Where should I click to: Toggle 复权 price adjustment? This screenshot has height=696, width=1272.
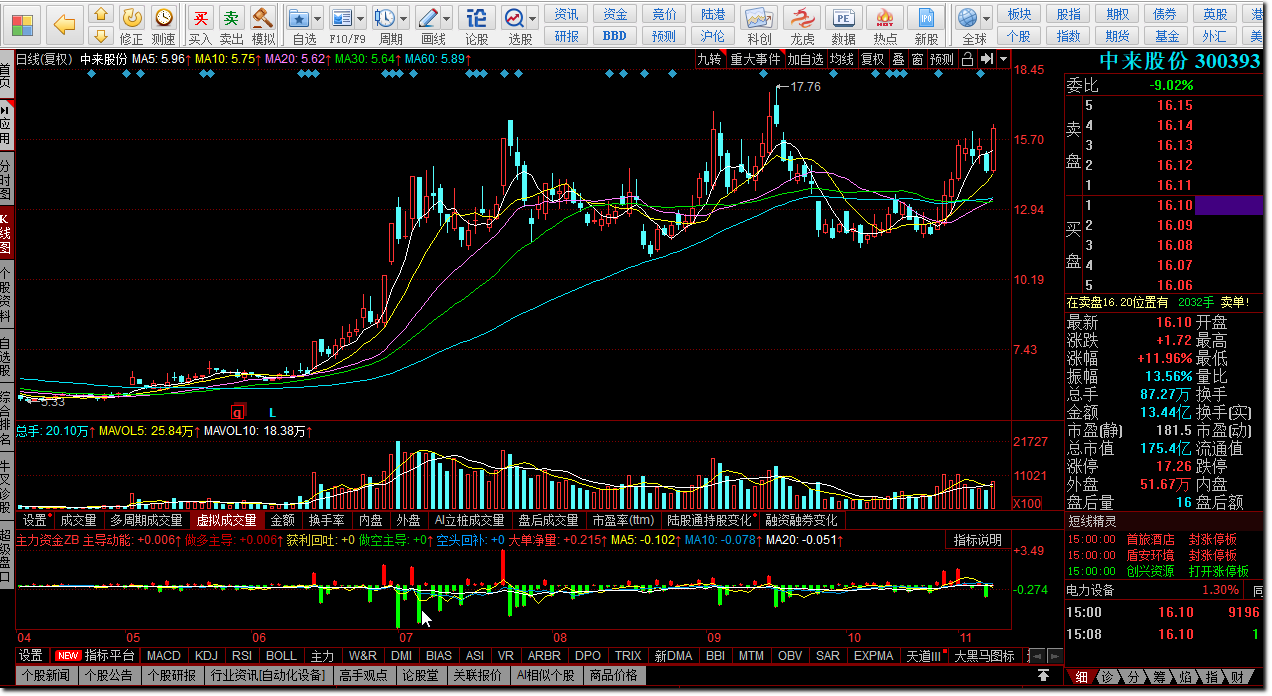[x=873, y=60]
